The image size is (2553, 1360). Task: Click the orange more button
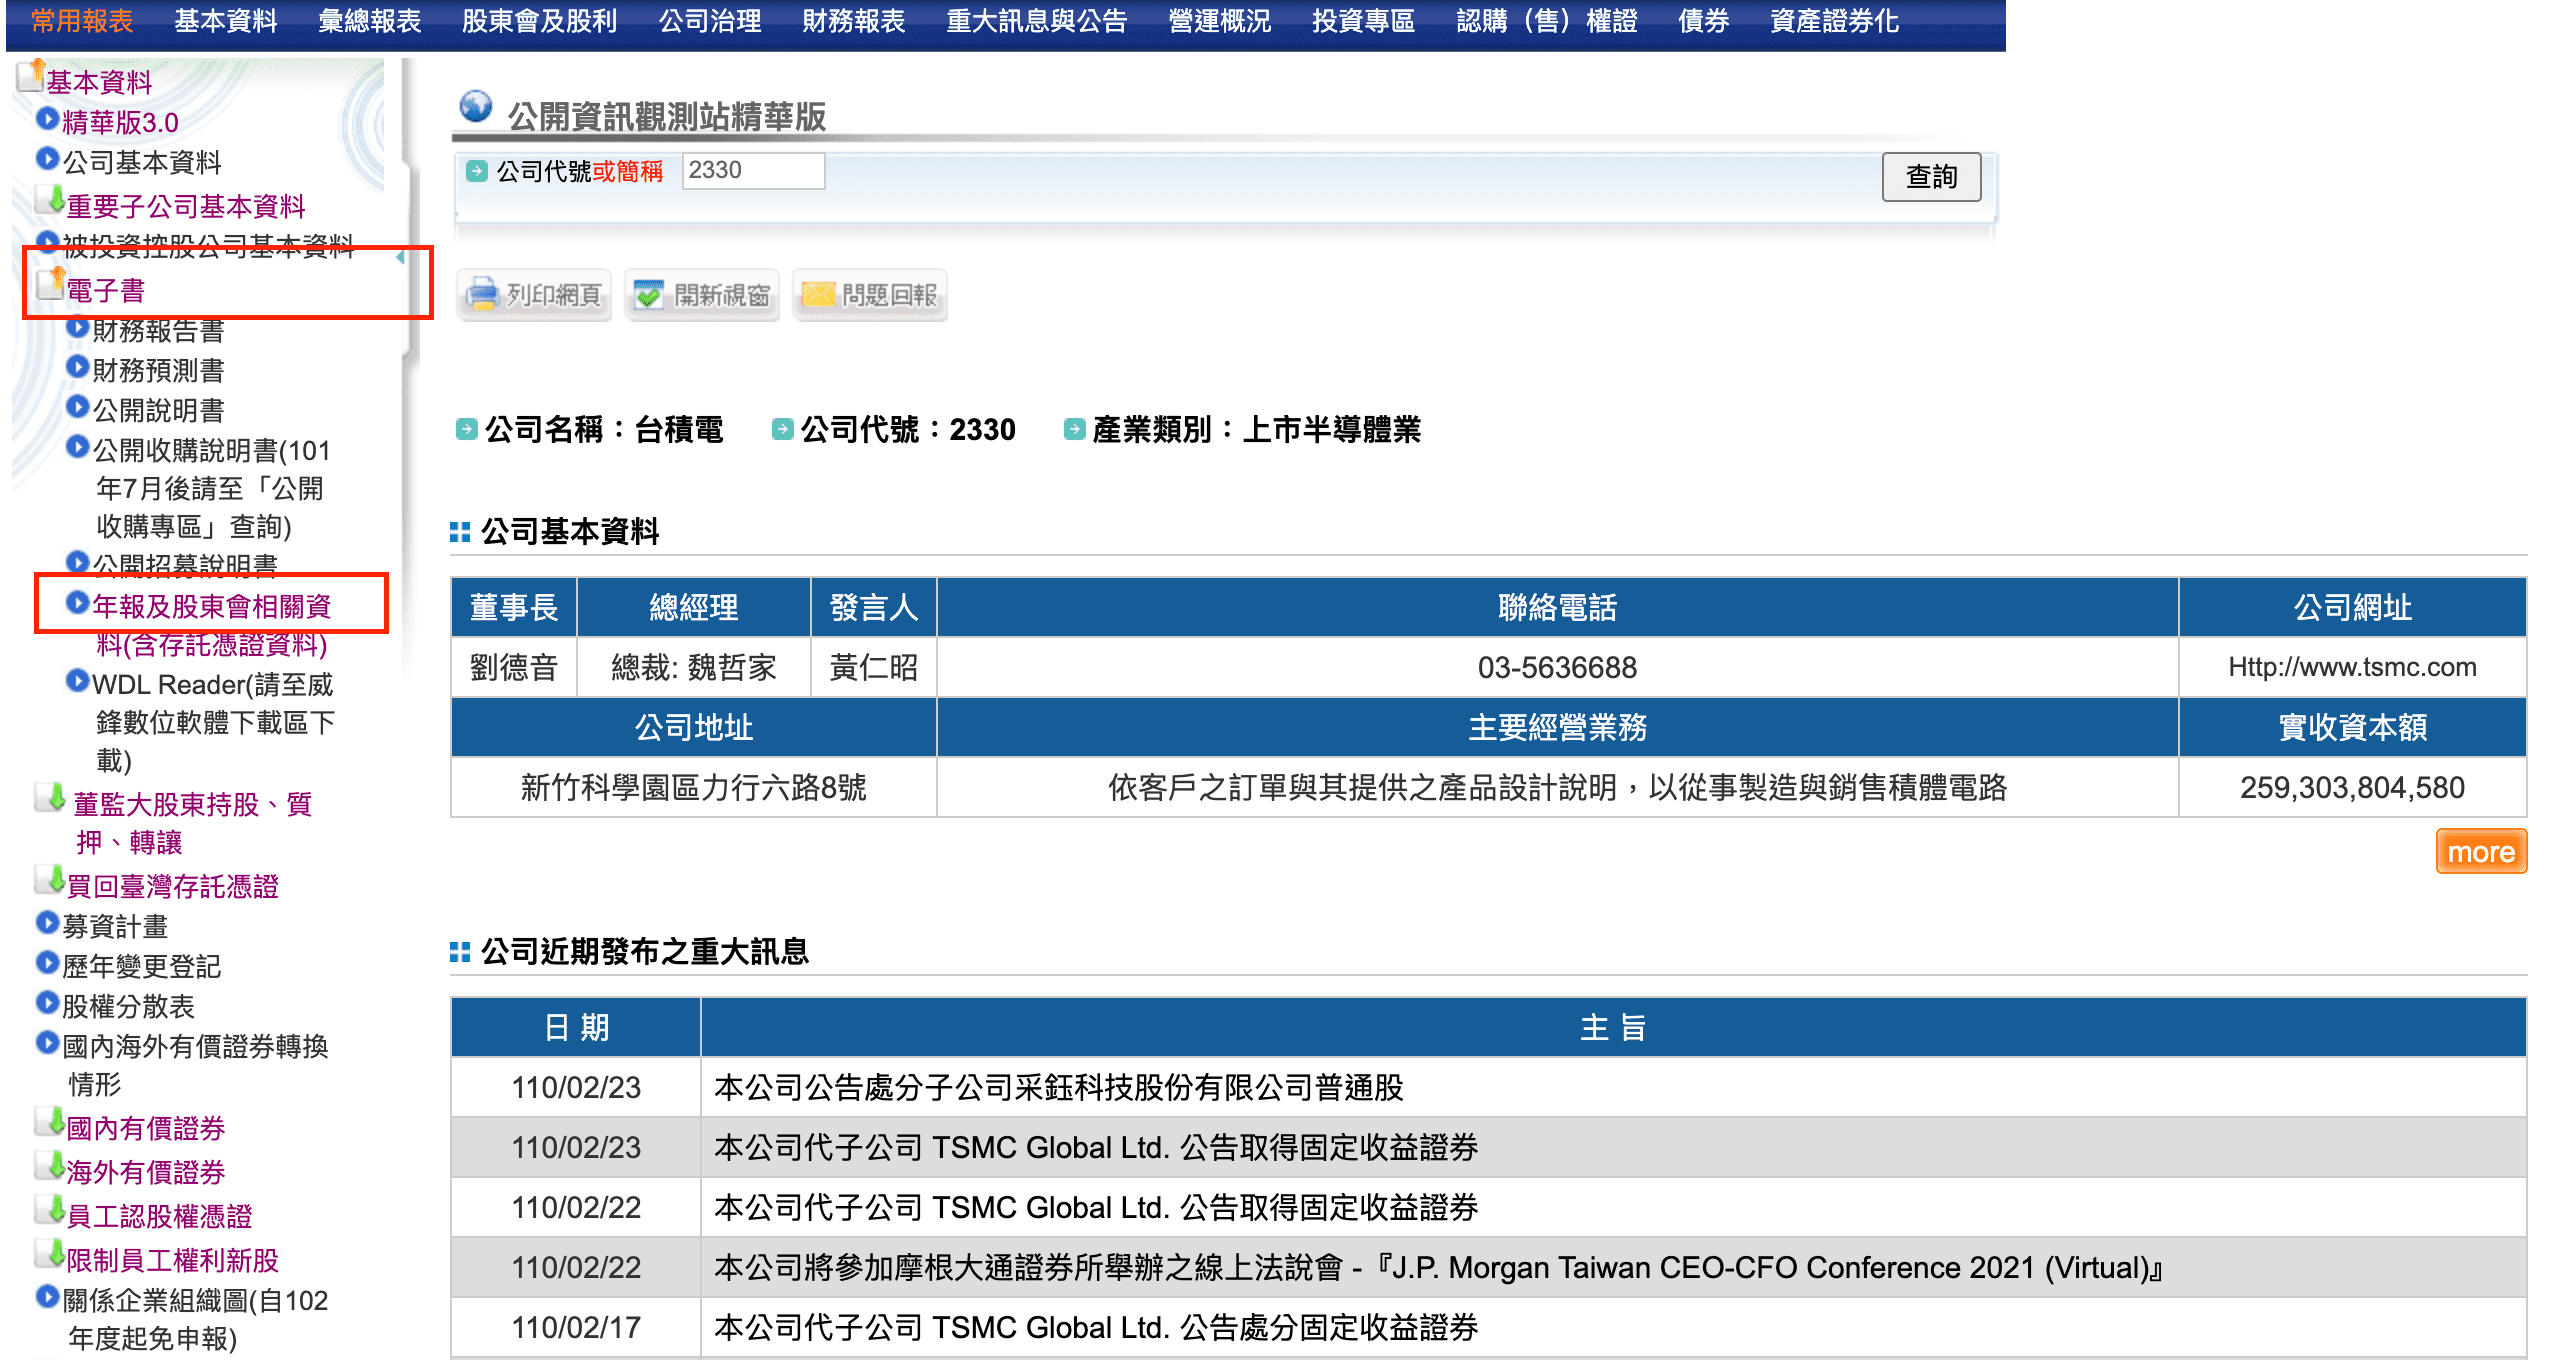[2480, 852]
